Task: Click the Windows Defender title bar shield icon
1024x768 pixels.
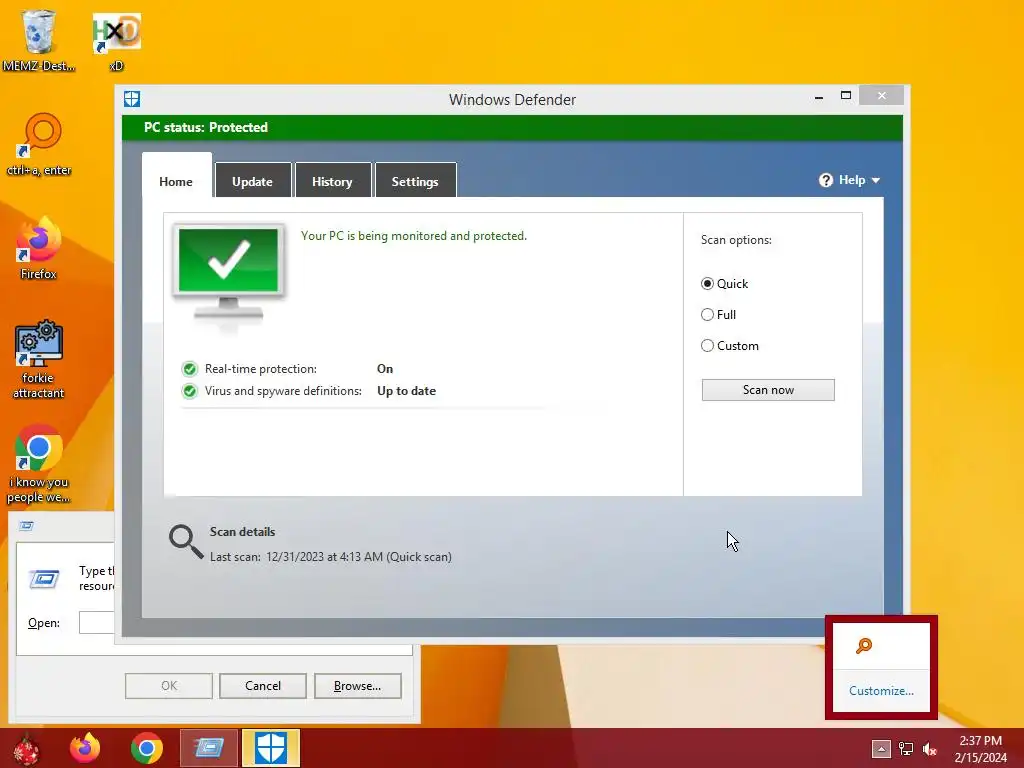Action: pos(132,99)
